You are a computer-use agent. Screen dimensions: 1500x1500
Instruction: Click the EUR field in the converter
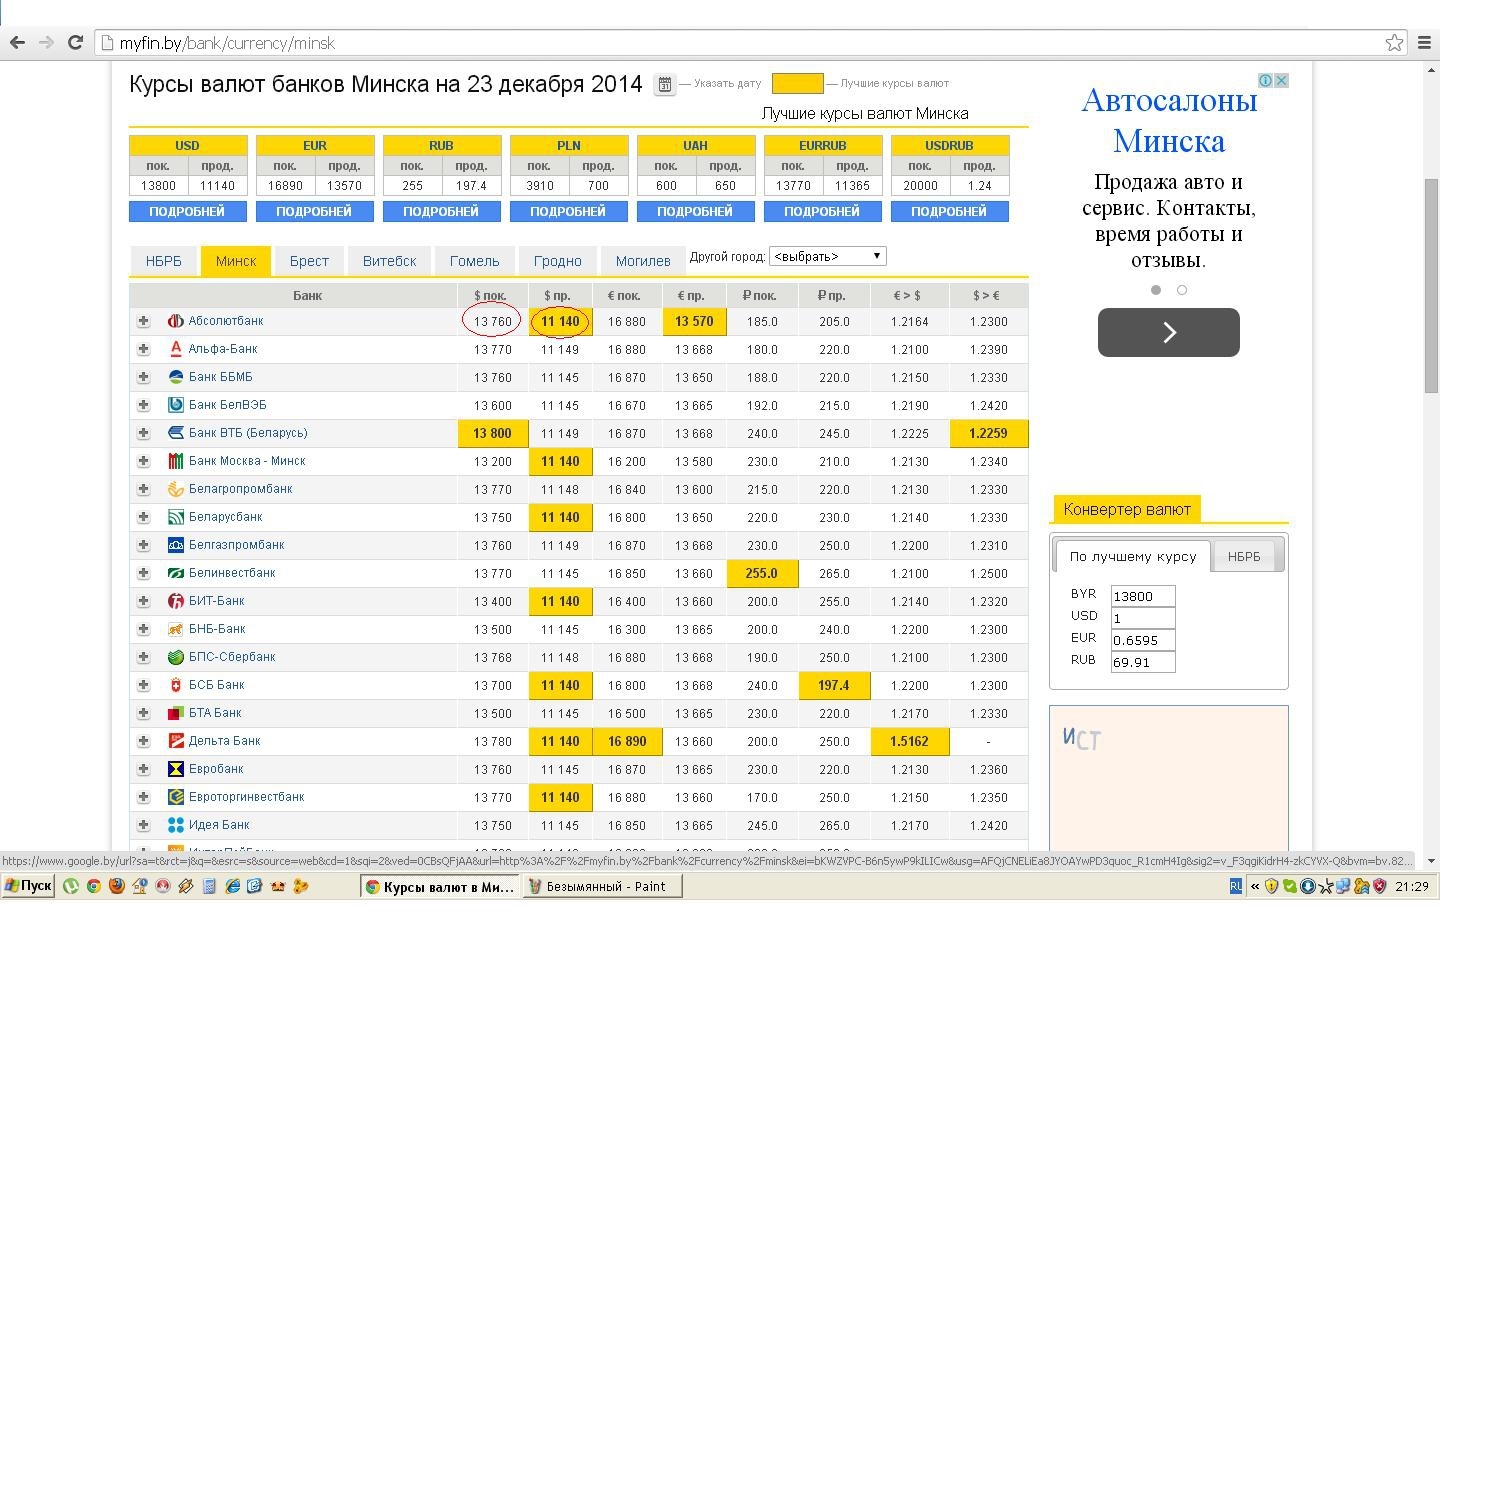1142,640
